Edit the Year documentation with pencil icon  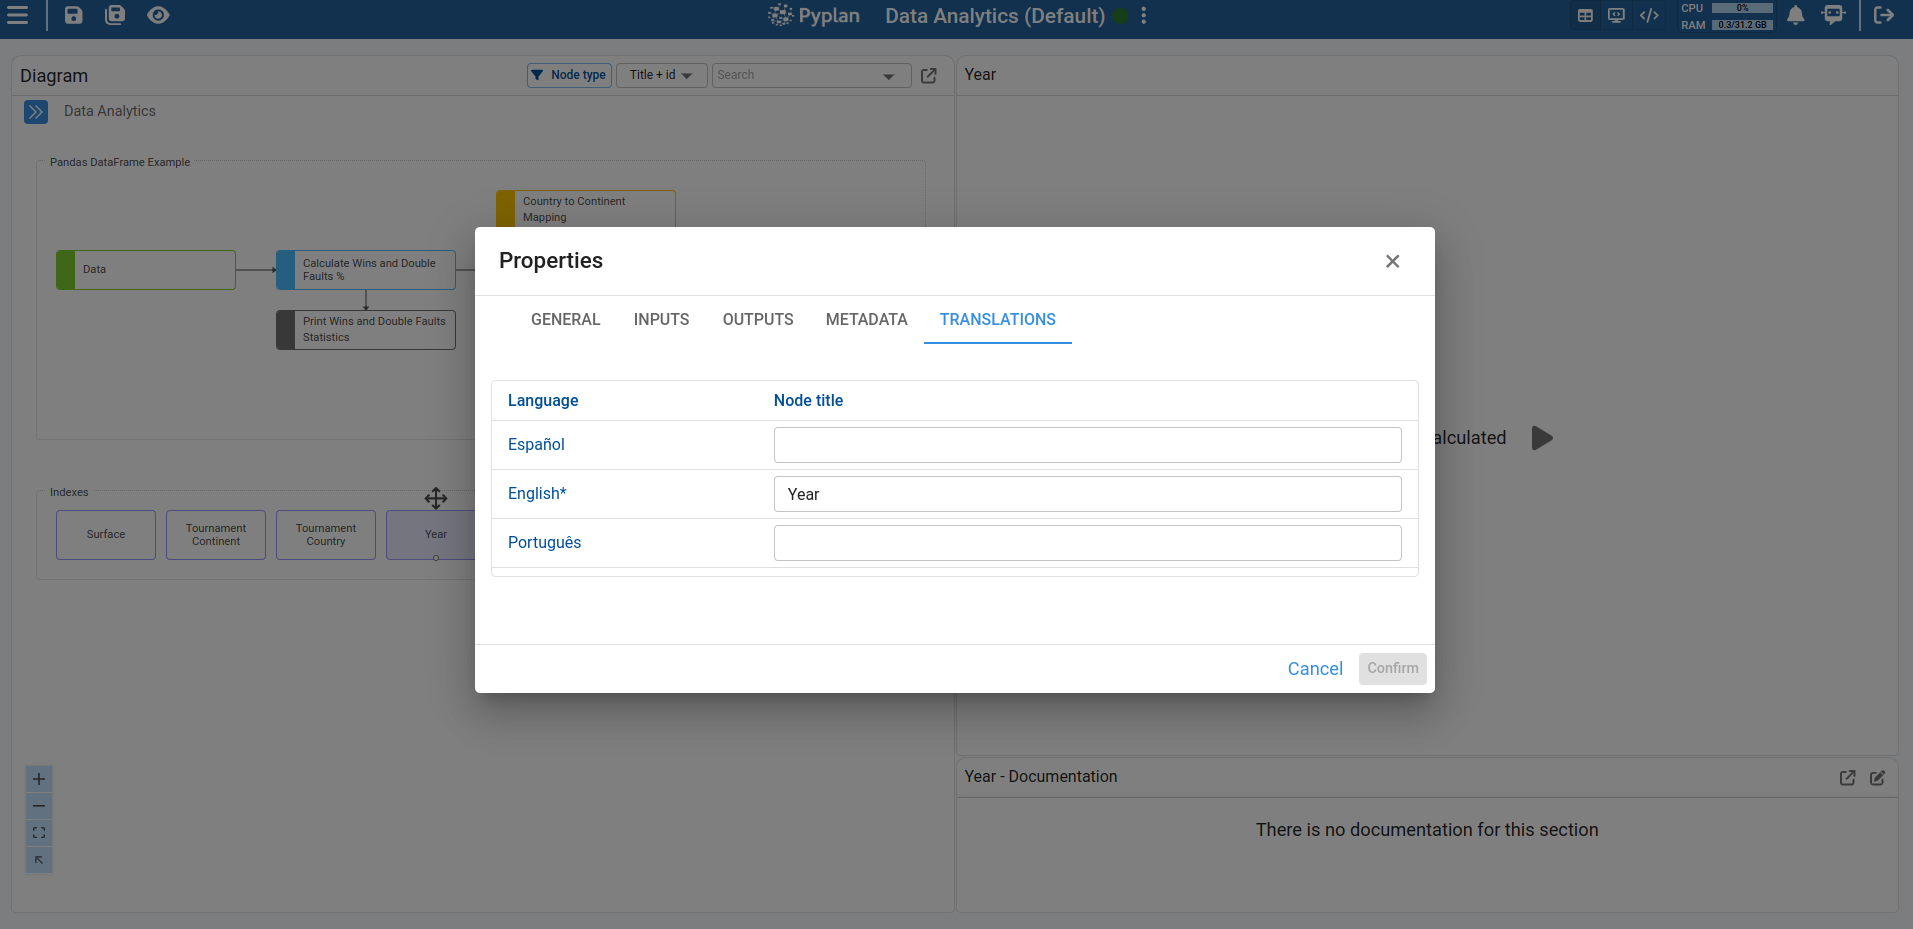pyautogui.click(x=1877, y=778)
